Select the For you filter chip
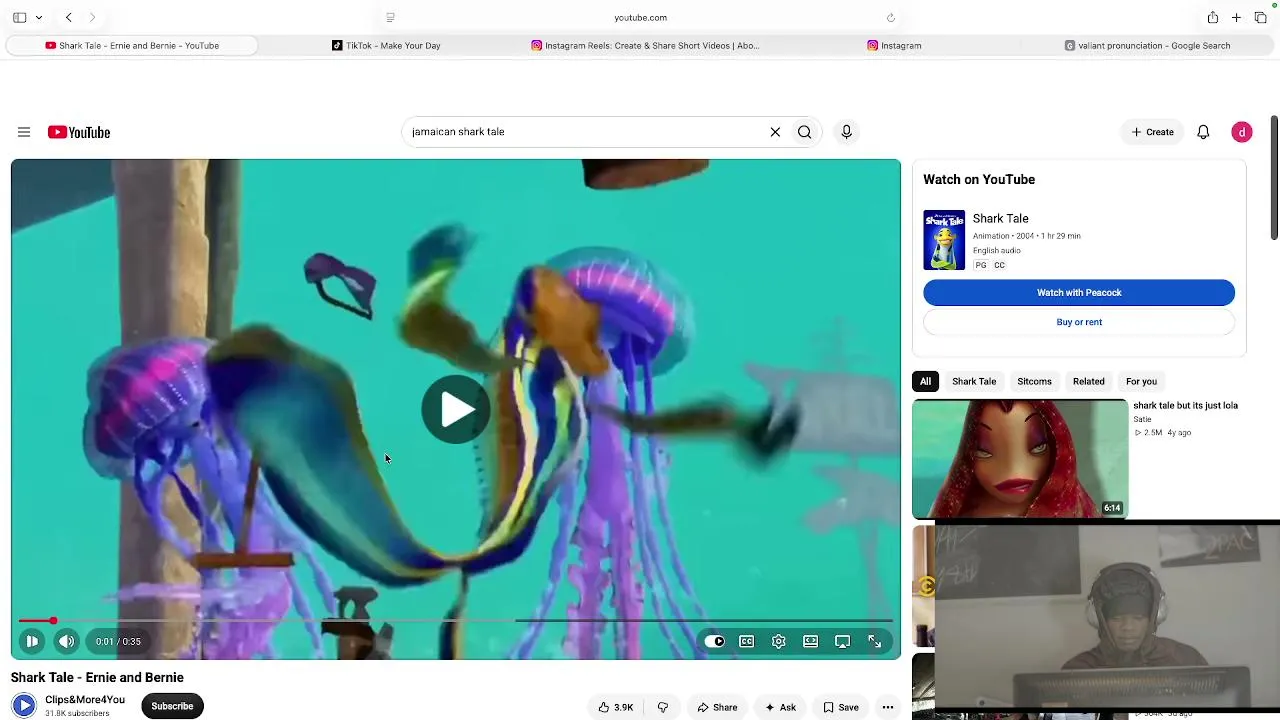This screenshot has height=720, width=1280. [x=1141, y=381]
